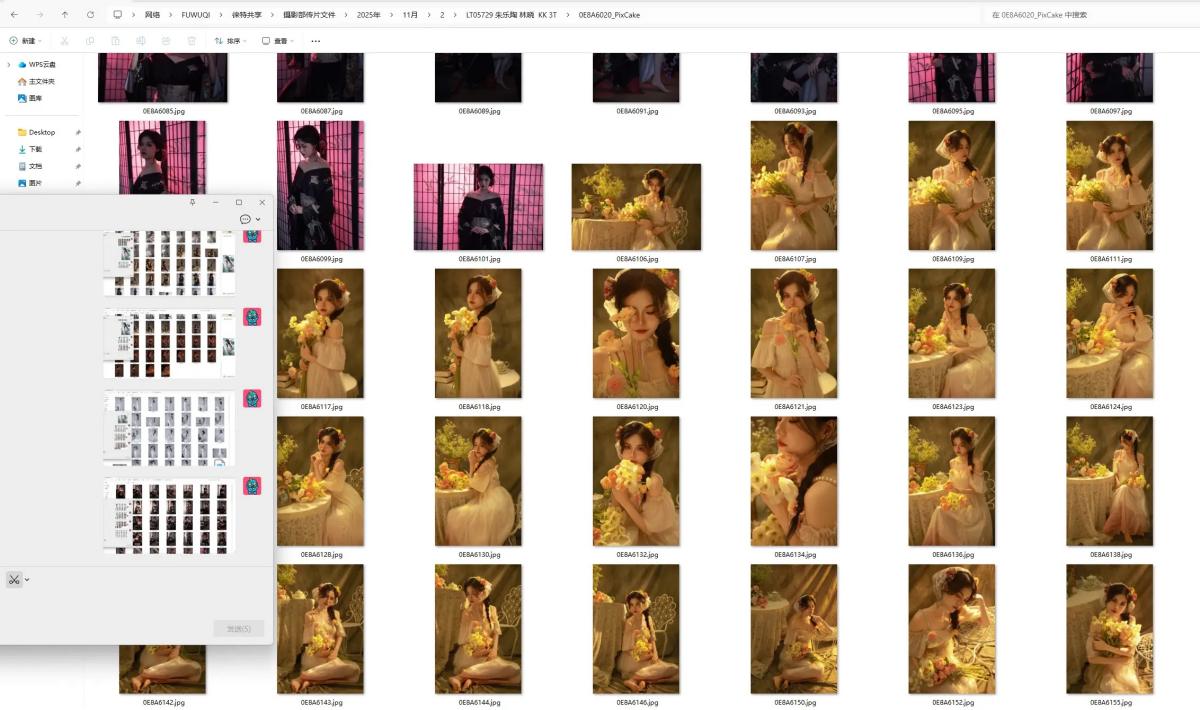
Task: Open the 新建 (New) dropdown
Action: pyautogui.click(x=23, y=41)
